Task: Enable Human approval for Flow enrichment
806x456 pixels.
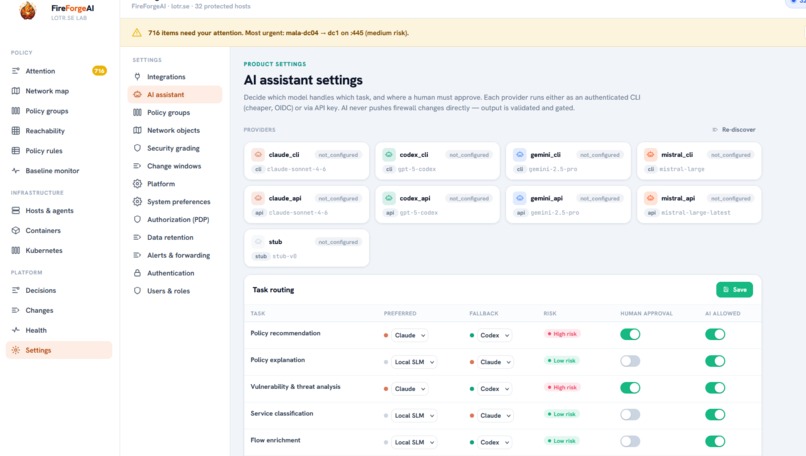Action: [x=630, y=442]
